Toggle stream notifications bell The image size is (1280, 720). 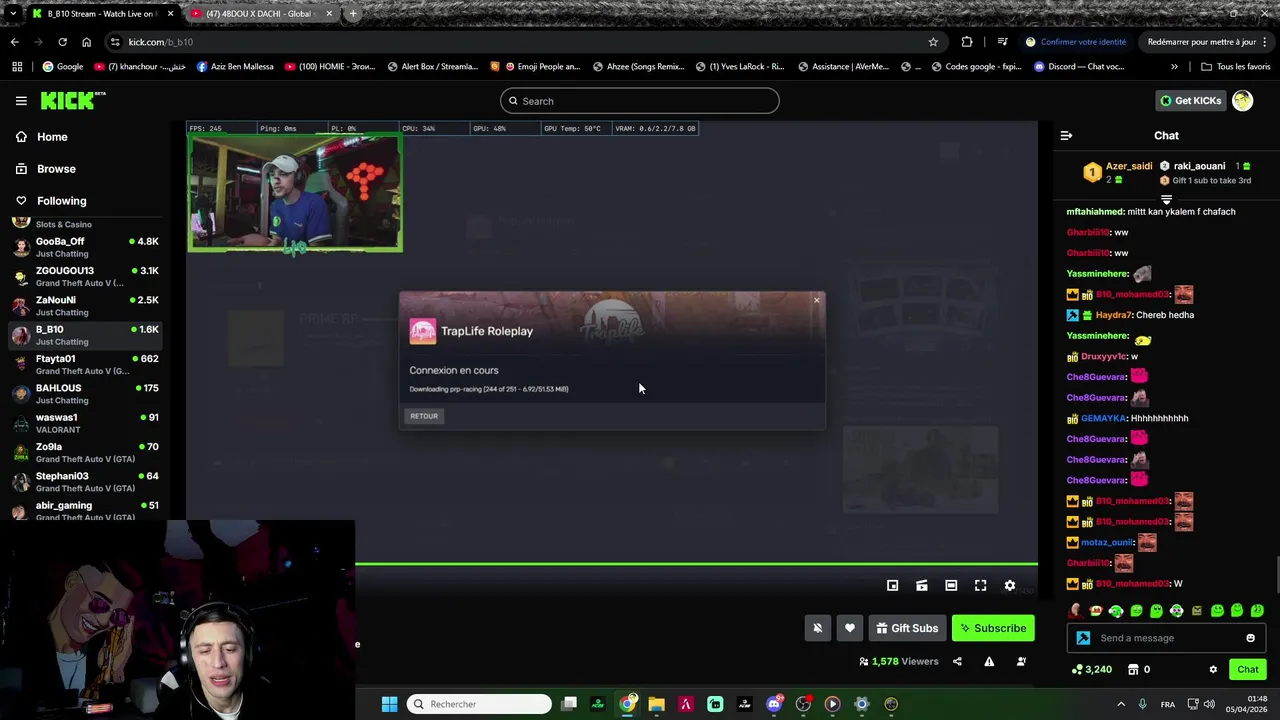point(817,628)
